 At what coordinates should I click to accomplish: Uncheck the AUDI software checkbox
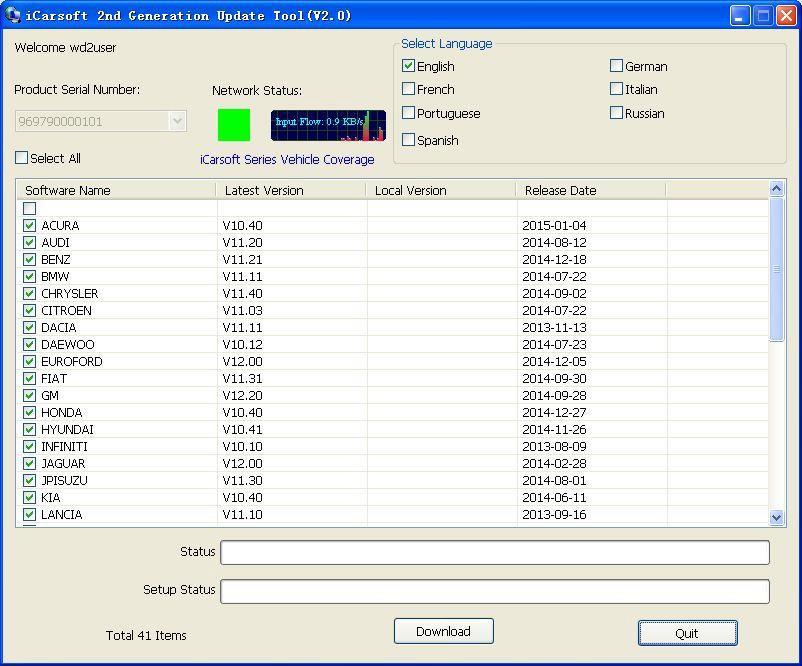tap(29, 242)
